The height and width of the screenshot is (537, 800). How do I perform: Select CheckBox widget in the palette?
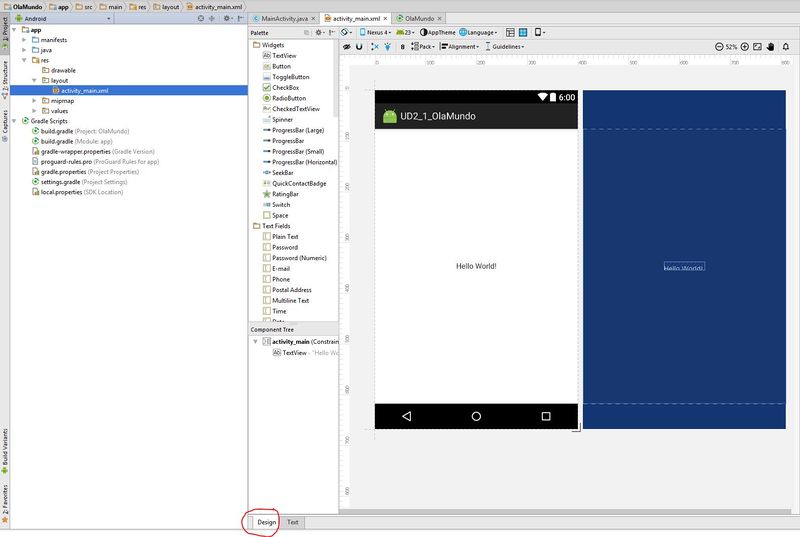pyautogui.click(x=285, y=87)
